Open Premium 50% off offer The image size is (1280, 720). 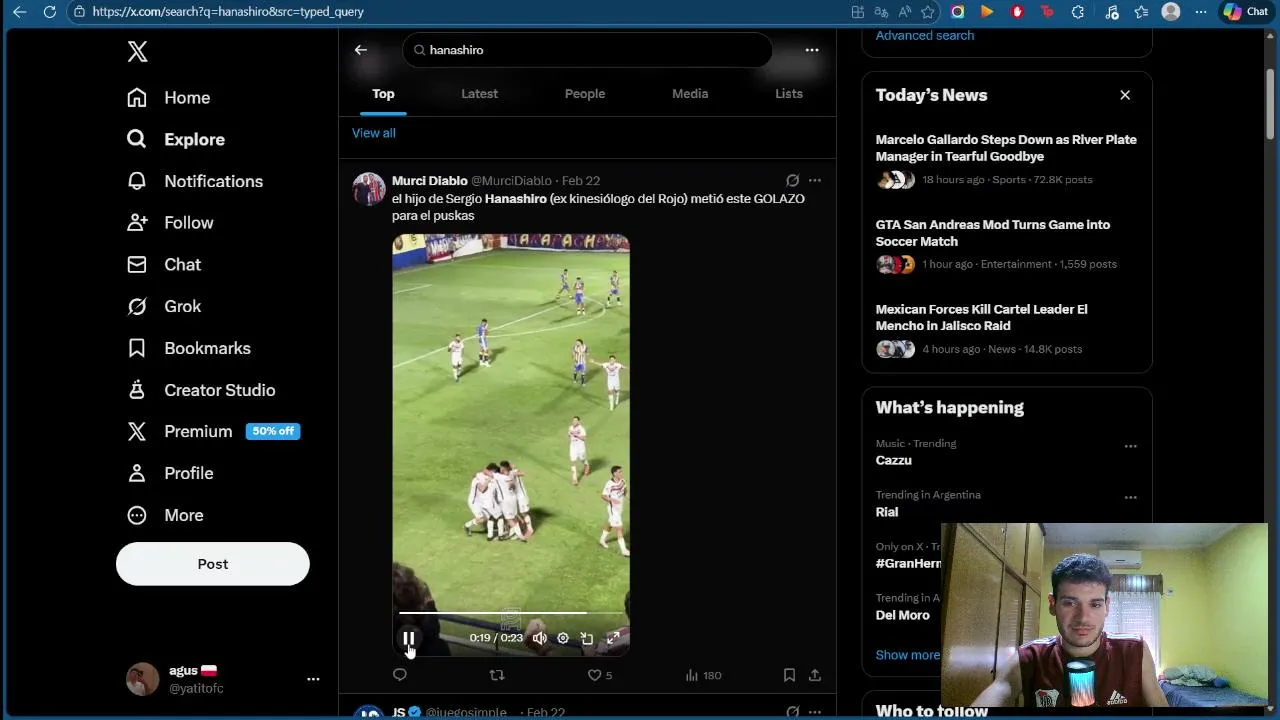213,431
